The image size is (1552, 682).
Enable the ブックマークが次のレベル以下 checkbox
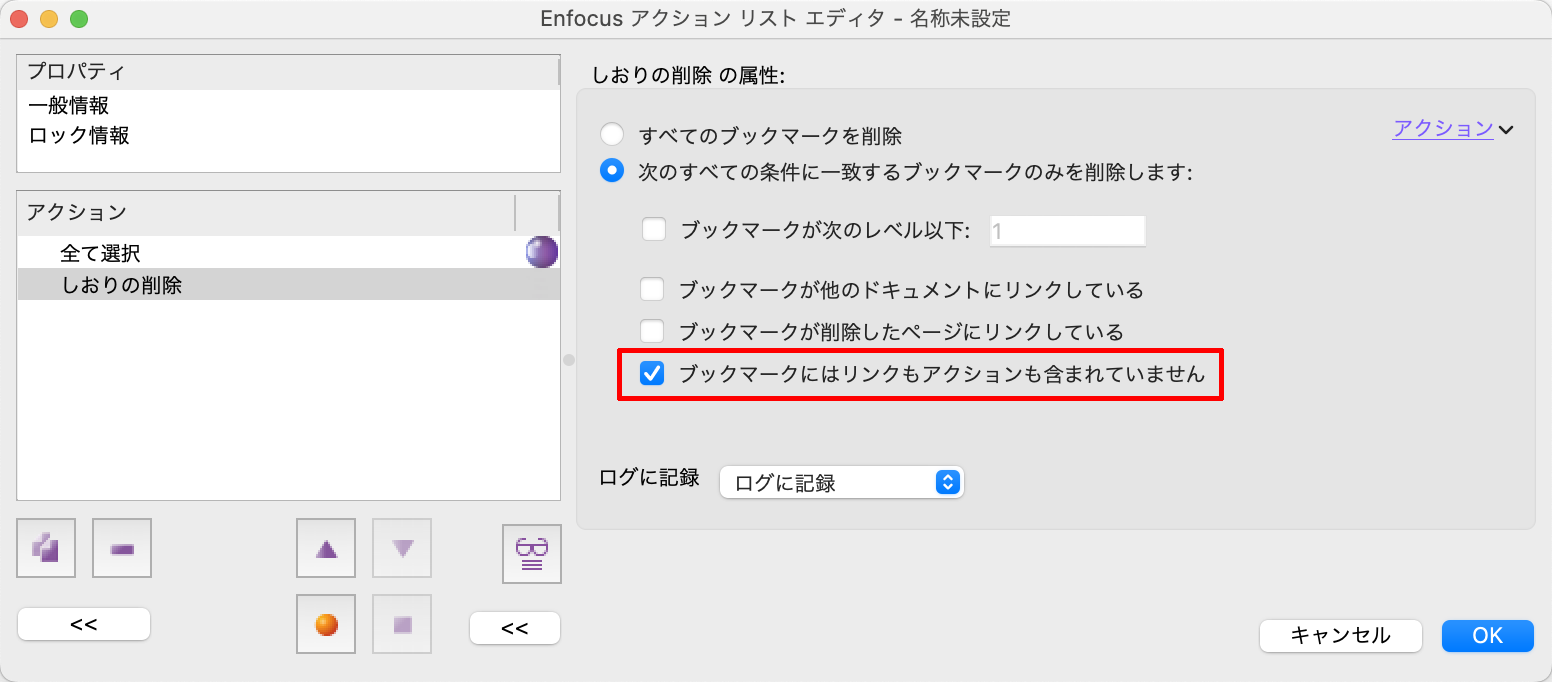coord(654,230)
